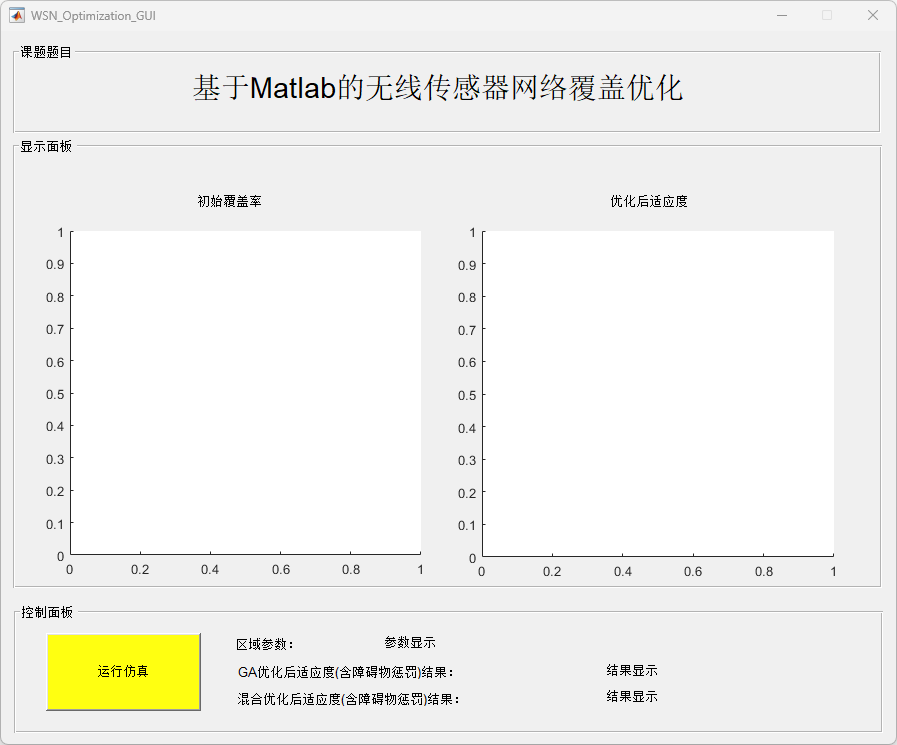Click 结果显示 beside the GA result label
This screenshot has height=745, width=897.
pyautogui.click(x=632, y=670)
